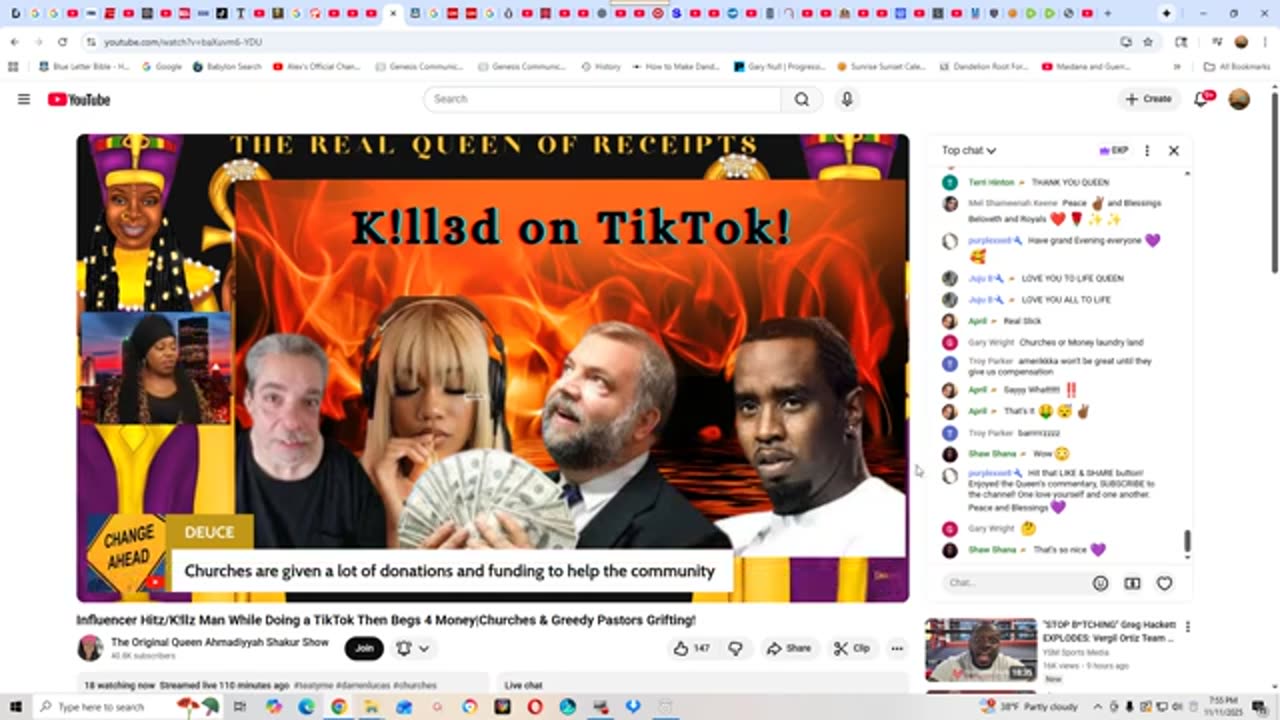This screenshot has height=720, width=1280.
Task: Open How to Make Dandelion bookmark
Action: pos(675,66)
